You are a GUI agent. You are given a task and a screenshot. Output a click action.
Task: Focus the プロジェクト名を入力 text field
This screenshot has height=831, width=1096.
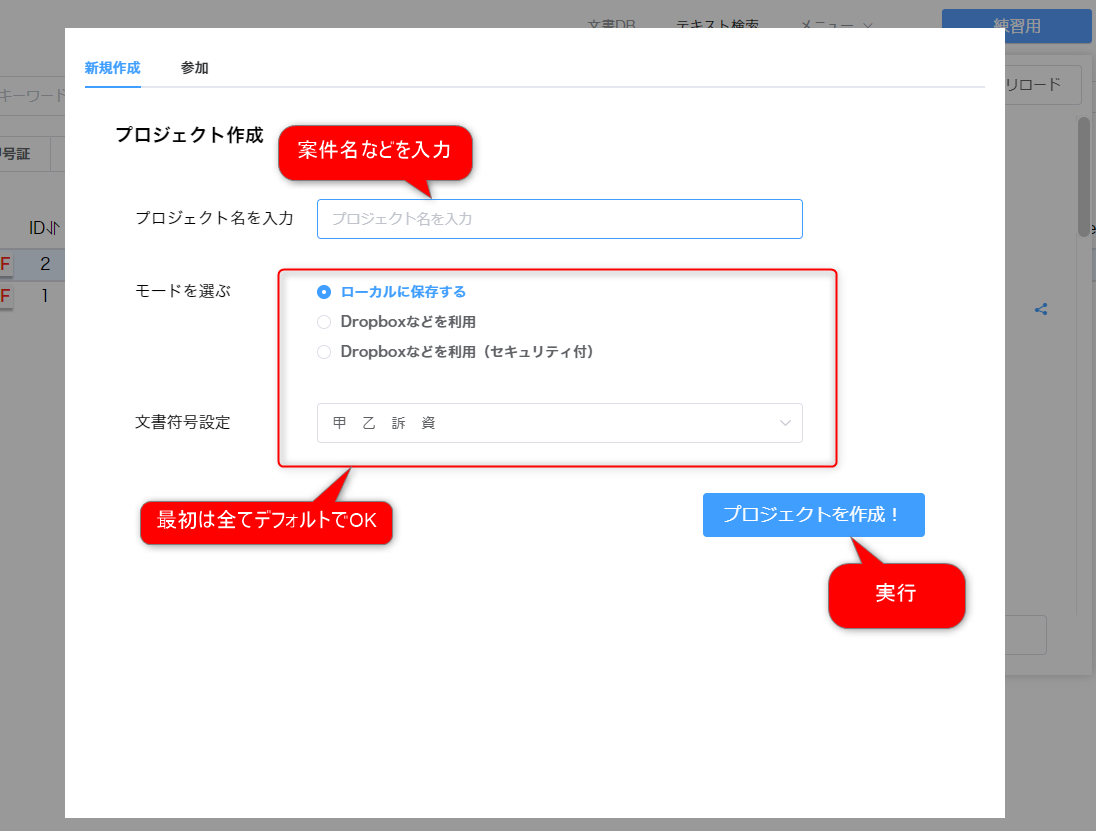pos(559,219)
